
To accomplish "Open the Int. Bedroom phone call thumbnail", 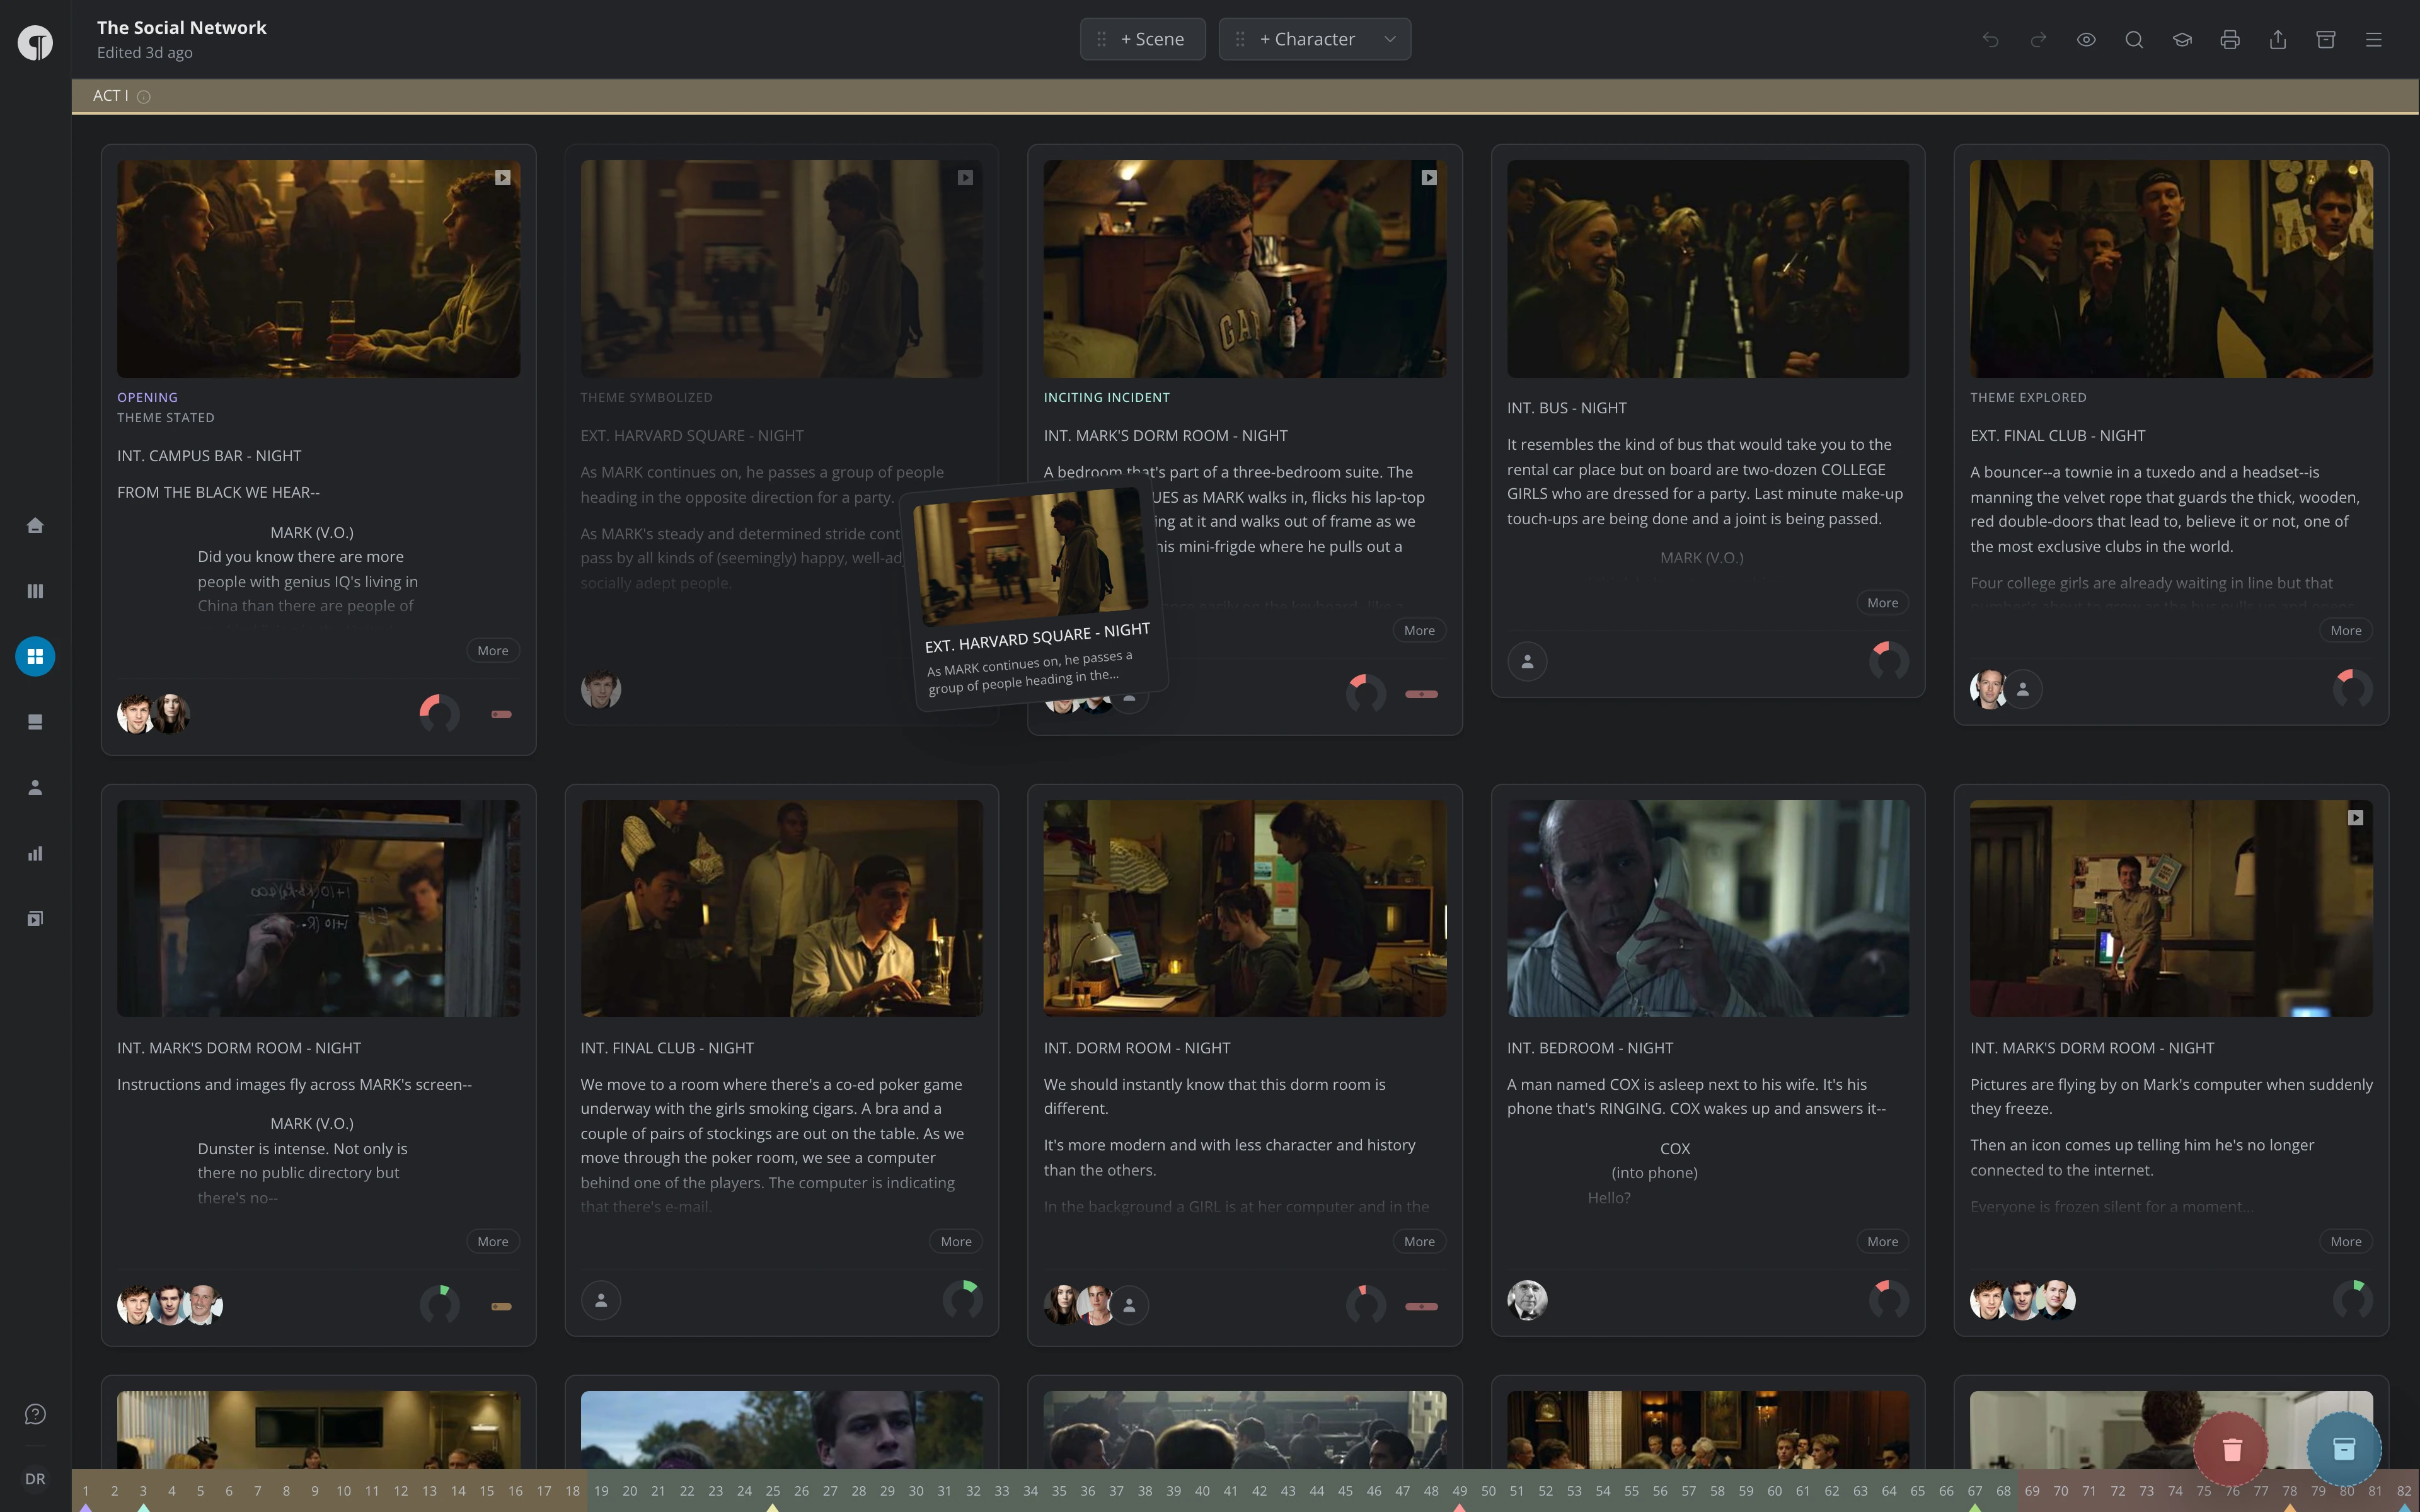I will (1707, 908).
